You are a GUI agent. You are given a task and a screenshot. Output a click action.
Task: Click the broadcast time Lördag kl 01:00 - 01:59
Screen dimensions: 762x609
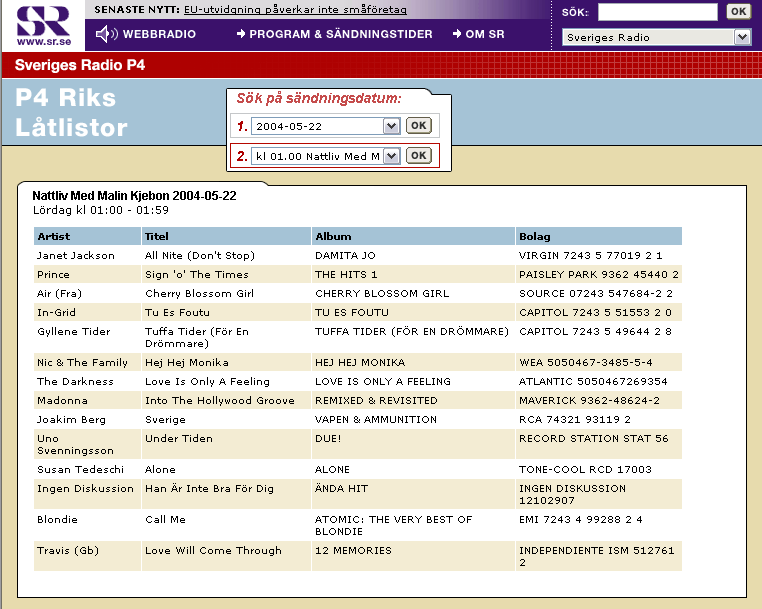[x=101, y=210]
